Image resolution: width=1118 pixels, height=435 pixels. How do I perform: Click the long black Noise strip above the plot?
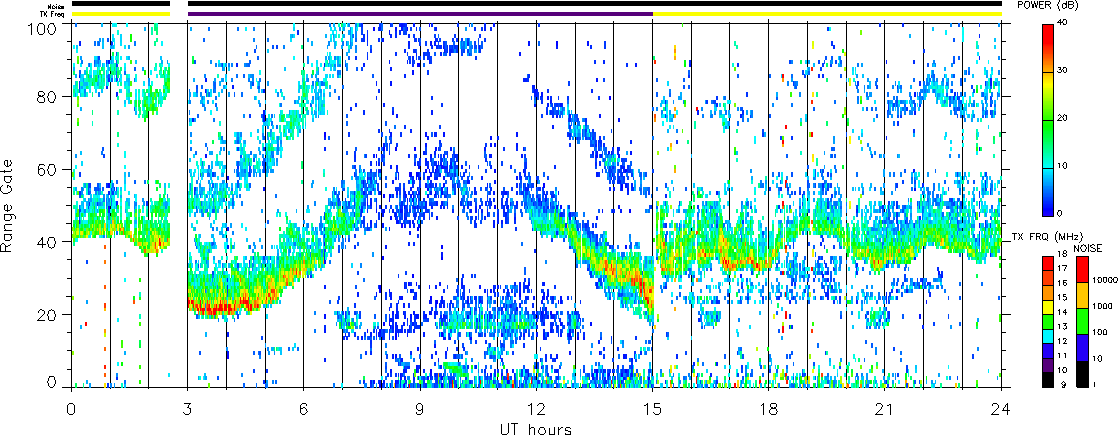tap(595, 4)
